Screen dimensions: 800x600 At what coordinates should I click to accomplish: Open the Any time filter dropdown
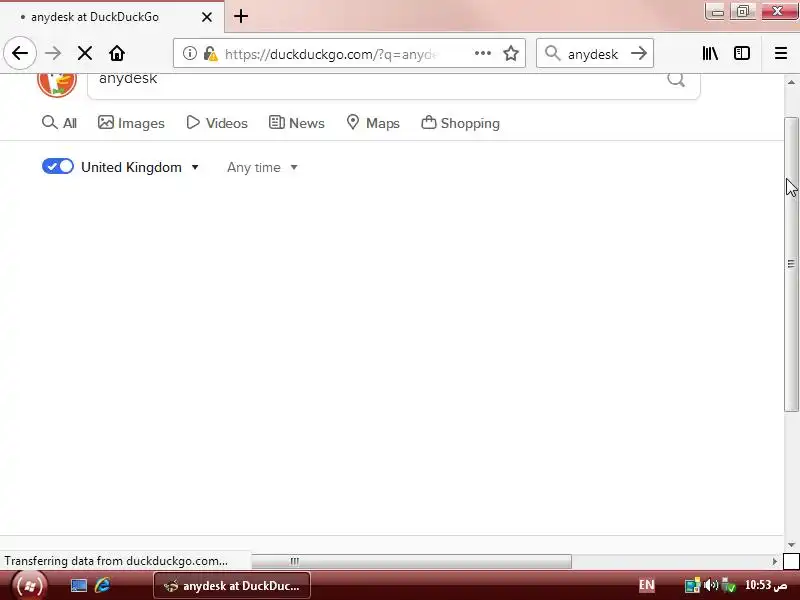tap(262, 167)
